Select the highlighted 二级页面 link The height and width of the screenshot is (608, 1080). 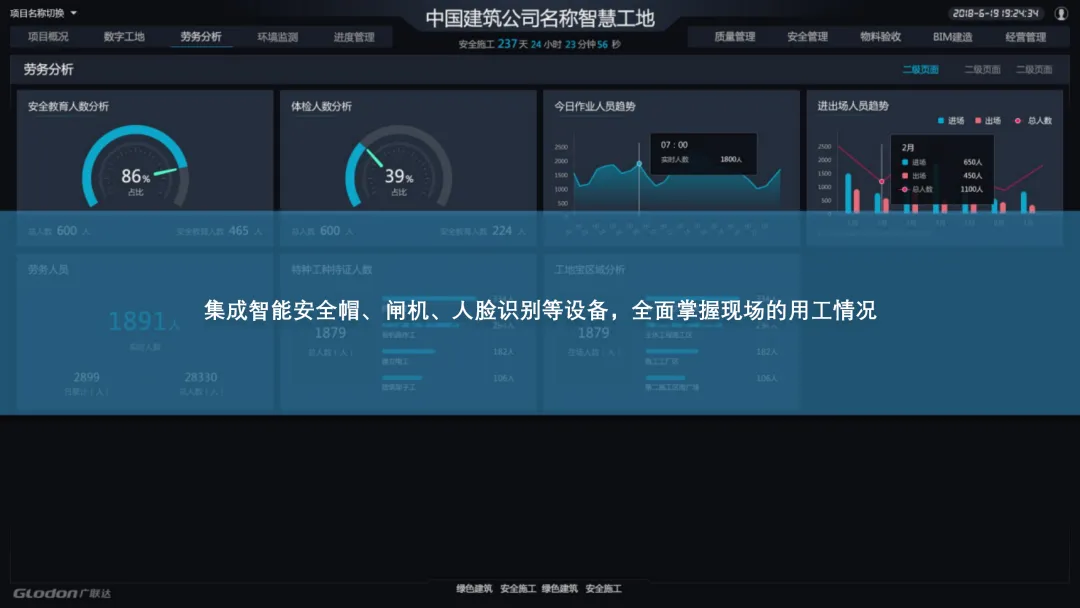tap(920, 70)
